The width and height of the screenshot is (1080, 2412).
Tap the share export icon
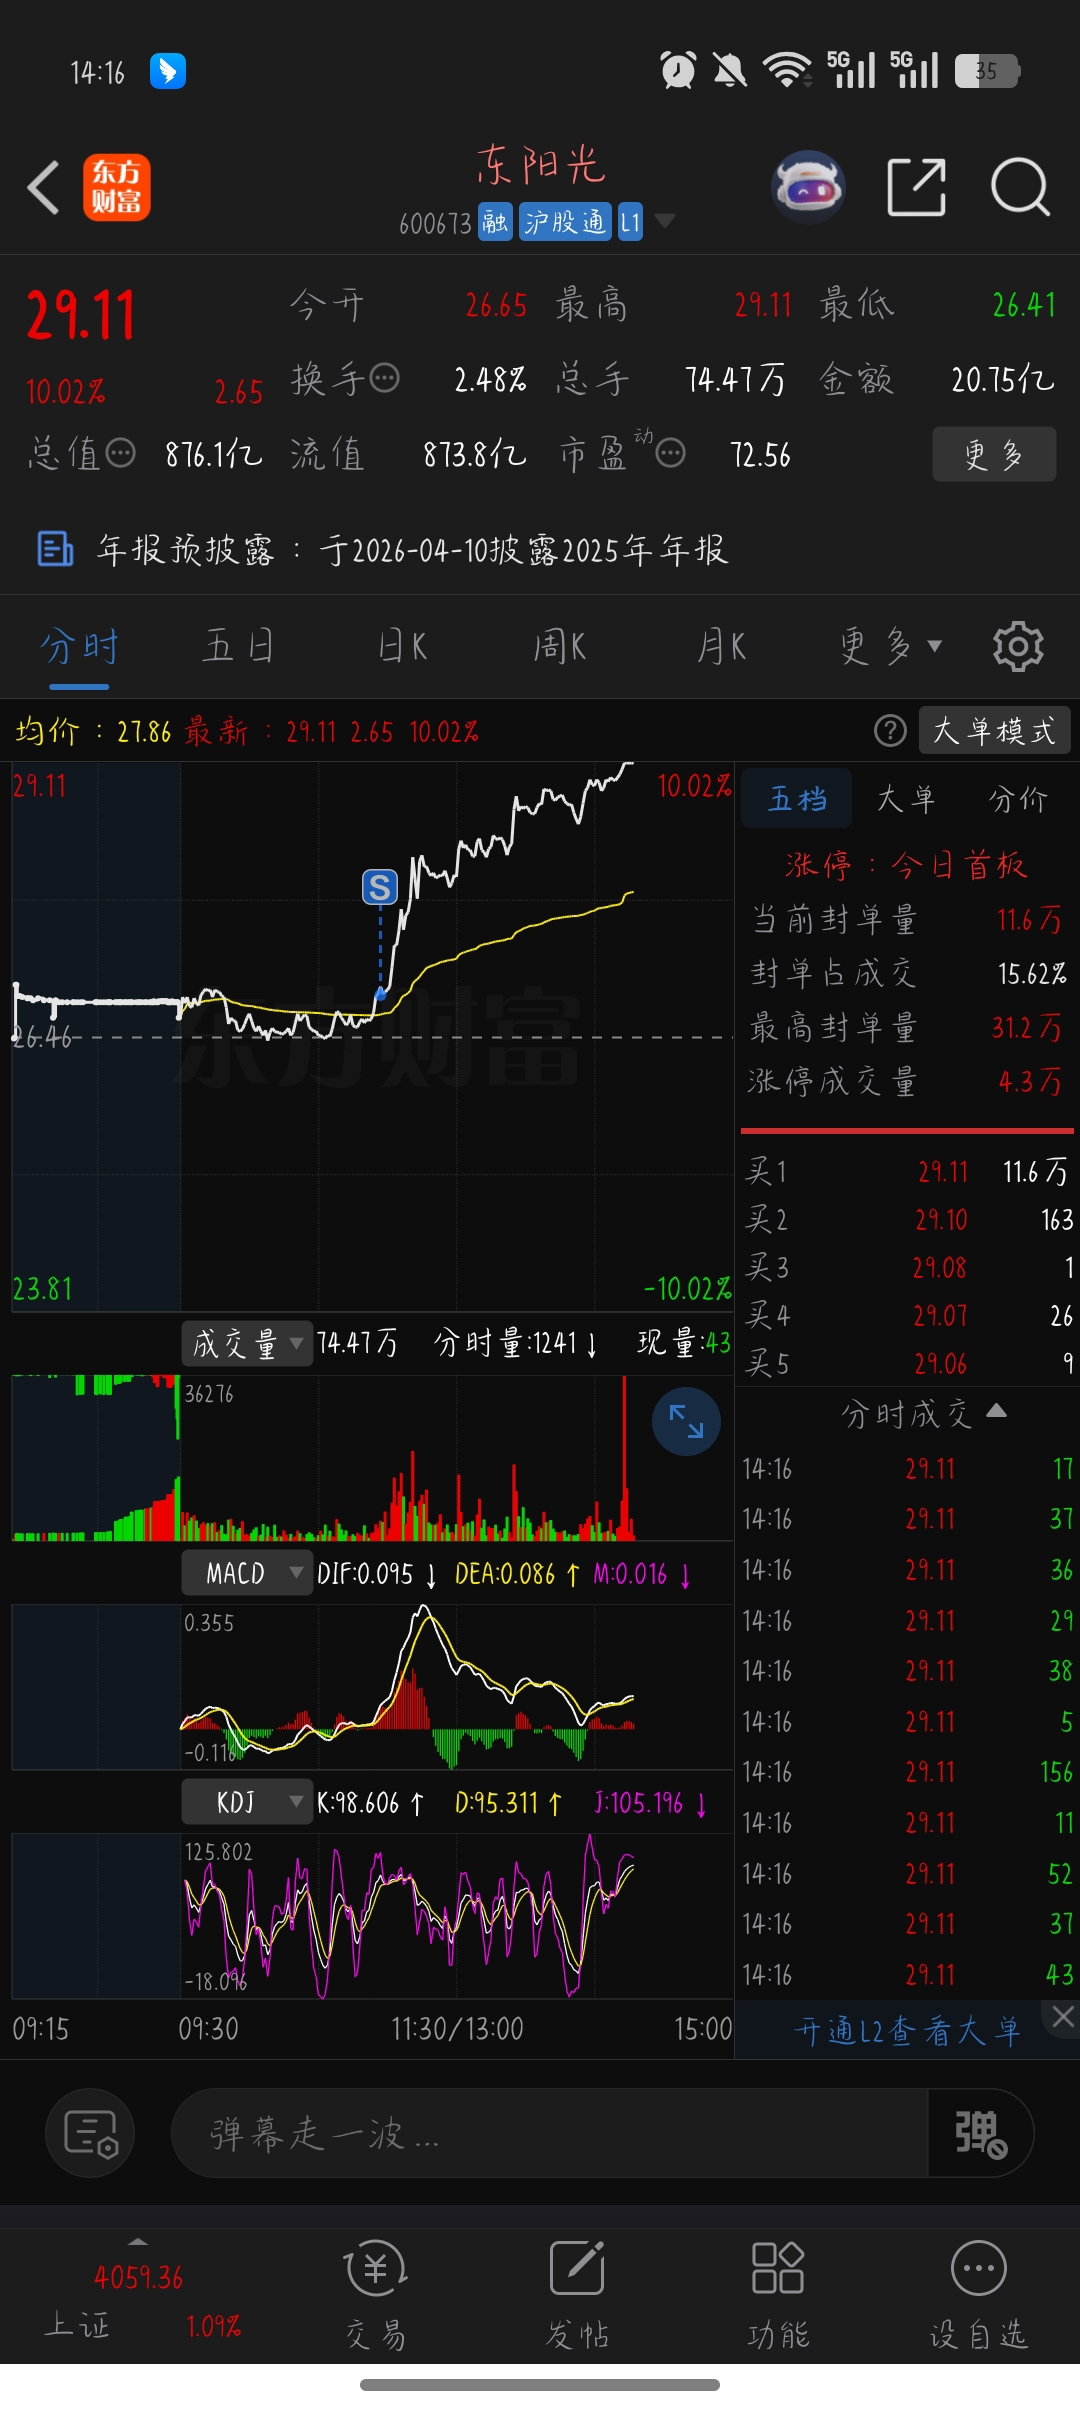tap(917, 187)
